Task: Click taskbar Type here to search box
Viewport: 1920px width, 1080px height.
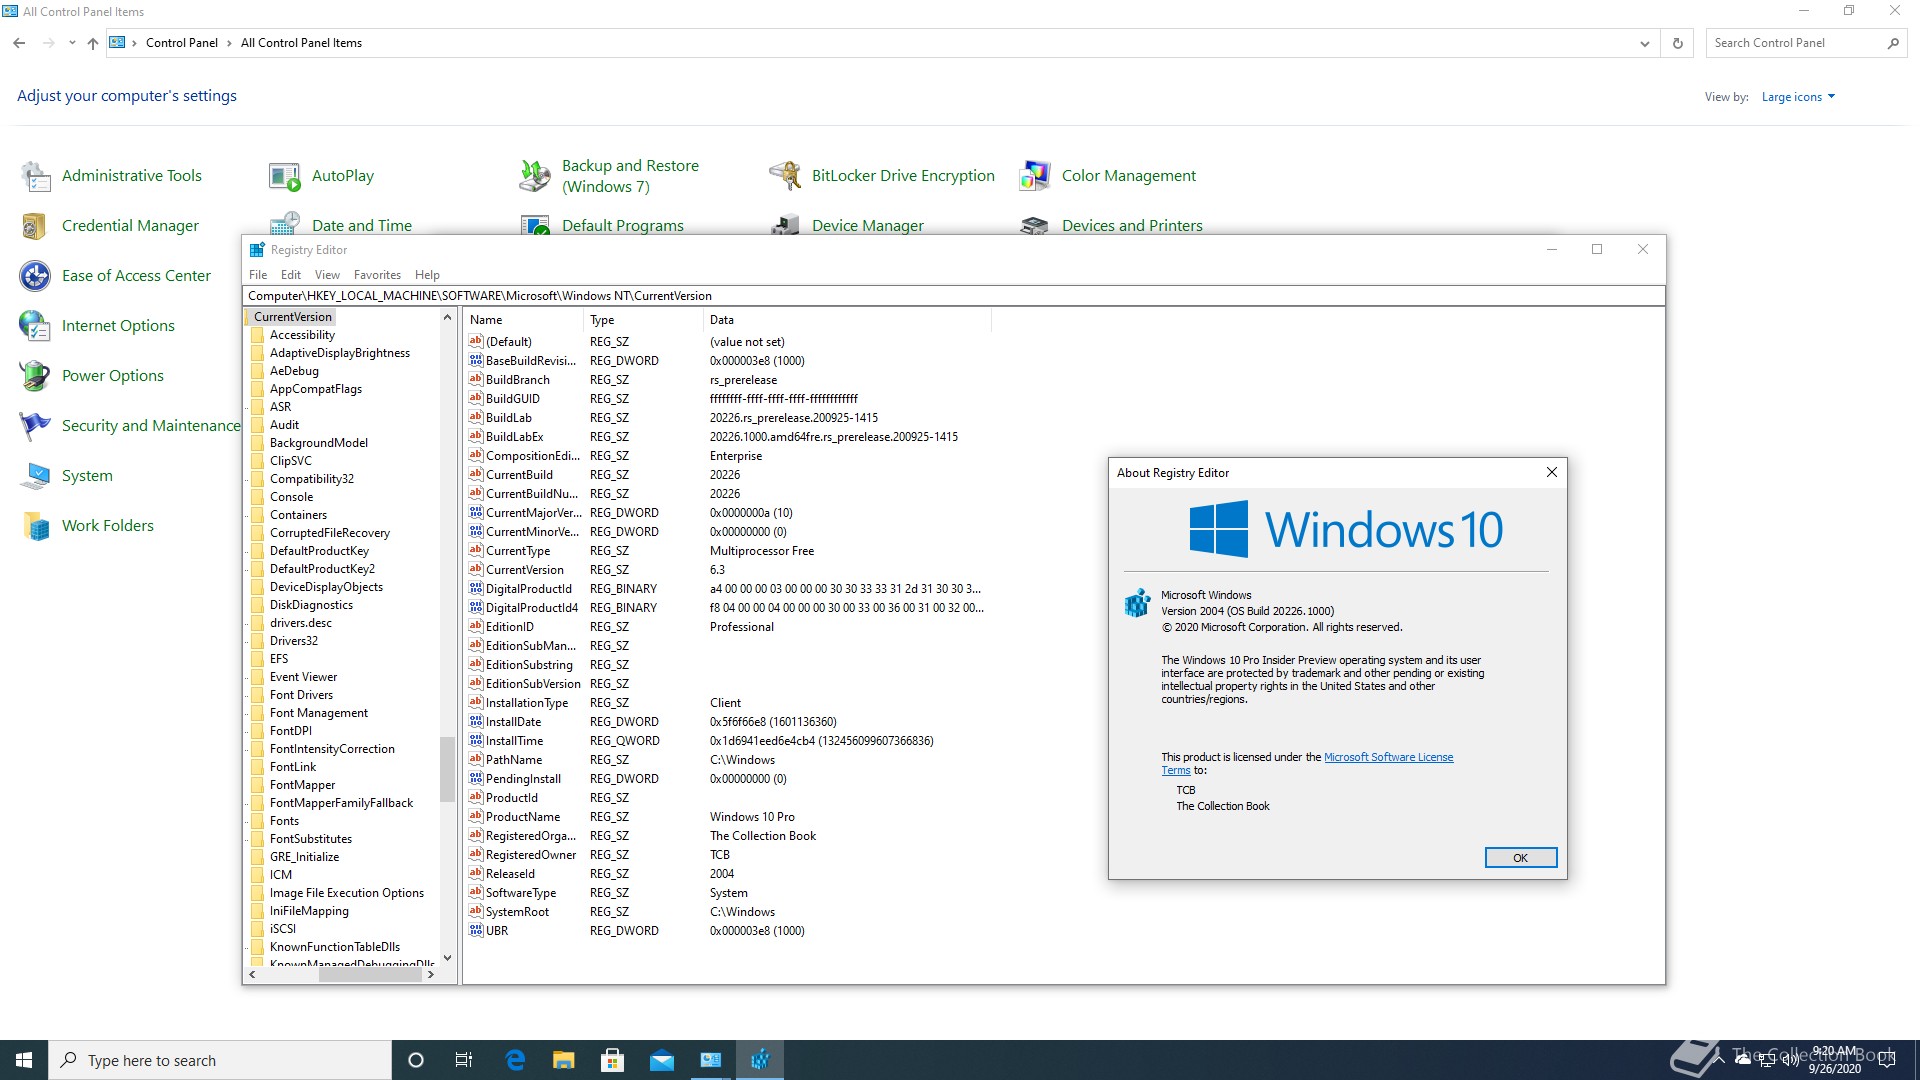Action: pos(220,1060)
